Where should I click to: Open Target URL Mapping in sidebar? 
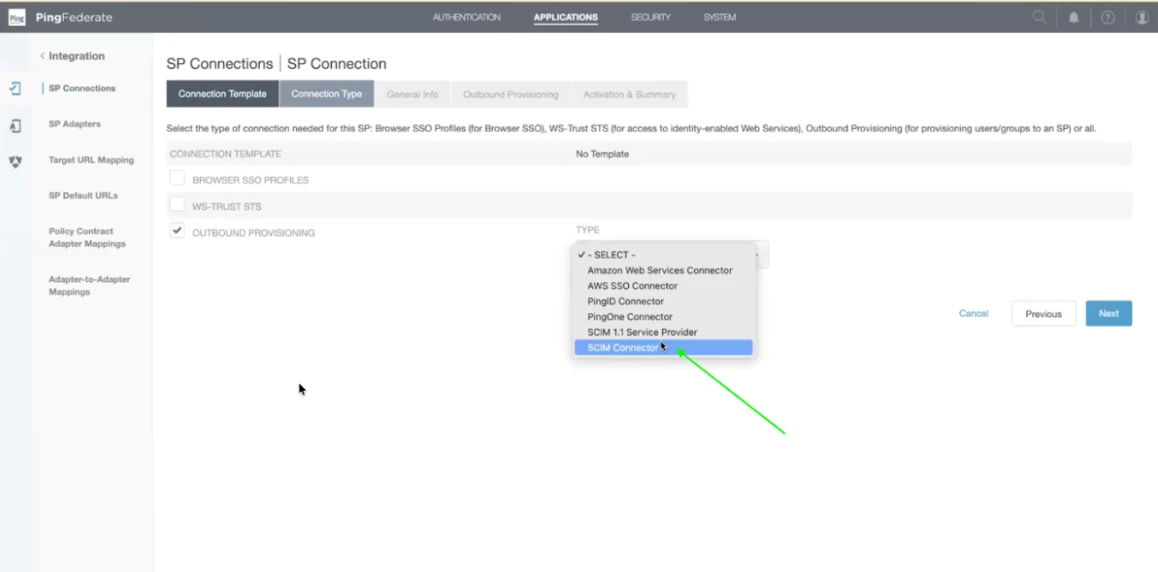92,159
